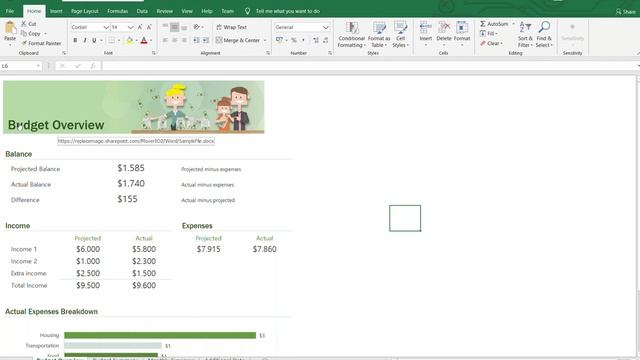The height and width of the screenshot is (360, 640).
Task: Decrease the cell indent
Action: 196,40
